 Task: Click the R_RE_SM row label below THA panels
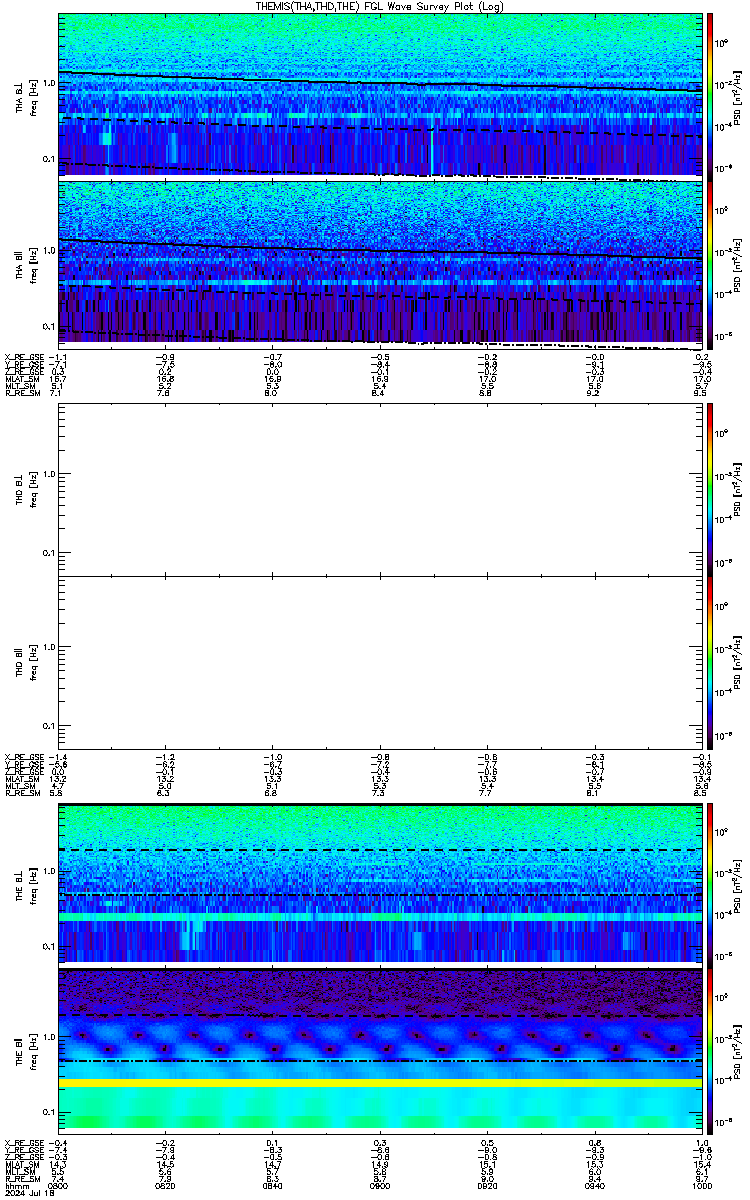pyautogui.click(x=21, y=395)
